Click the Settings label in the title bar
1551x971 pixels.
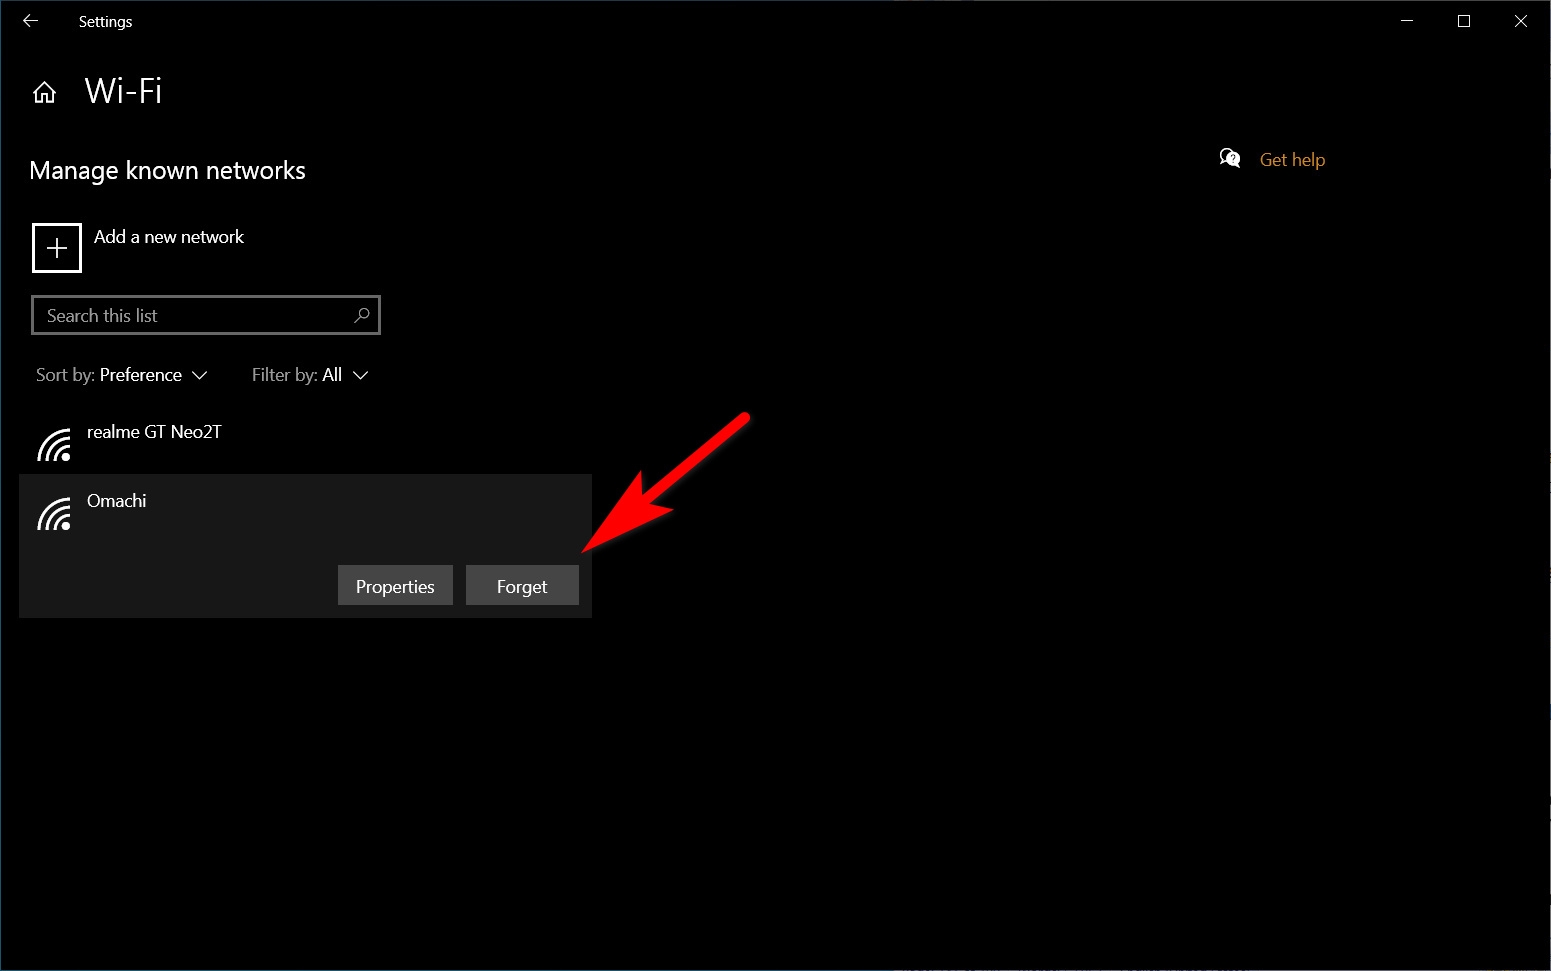(105, 20)
